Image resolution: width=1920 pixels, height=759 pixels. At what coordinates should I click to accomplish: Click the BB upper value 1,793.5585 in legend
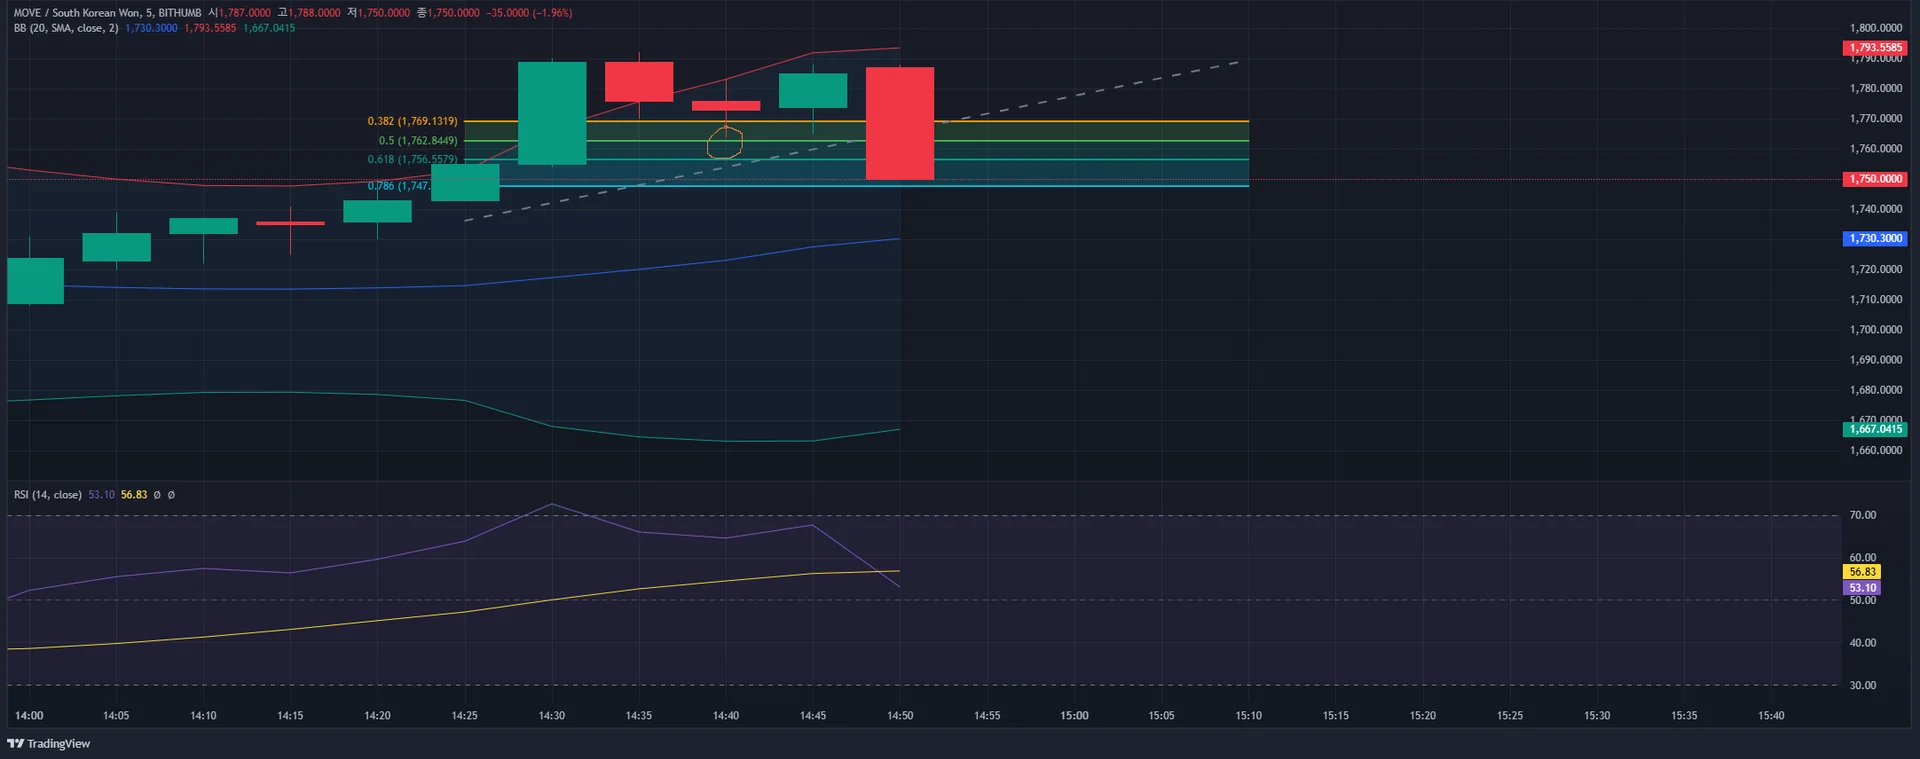coord(210,28)
